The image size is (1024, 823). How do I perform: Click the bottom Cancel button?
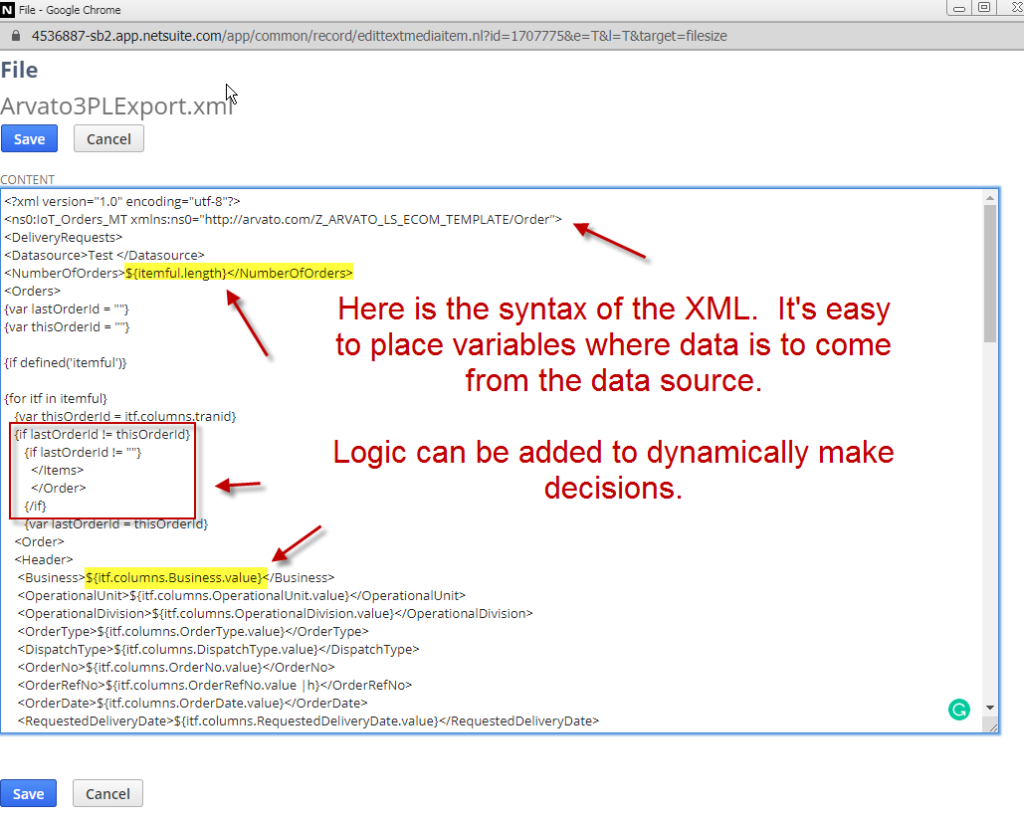108,794
